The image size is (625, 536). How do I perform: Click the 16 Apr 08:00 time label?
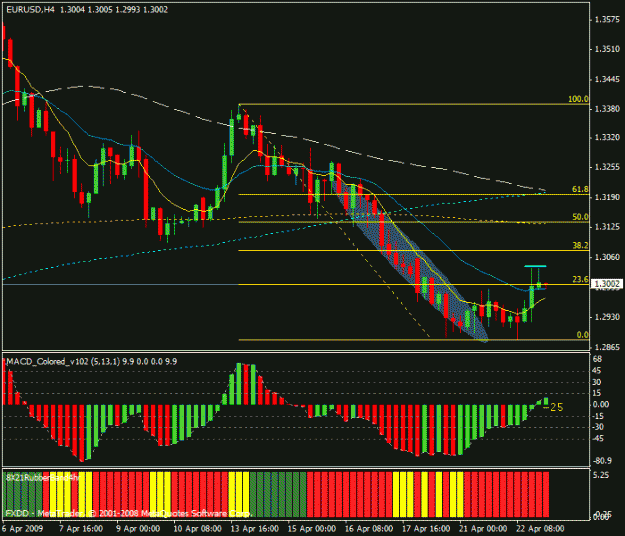[x=369, y=528]
